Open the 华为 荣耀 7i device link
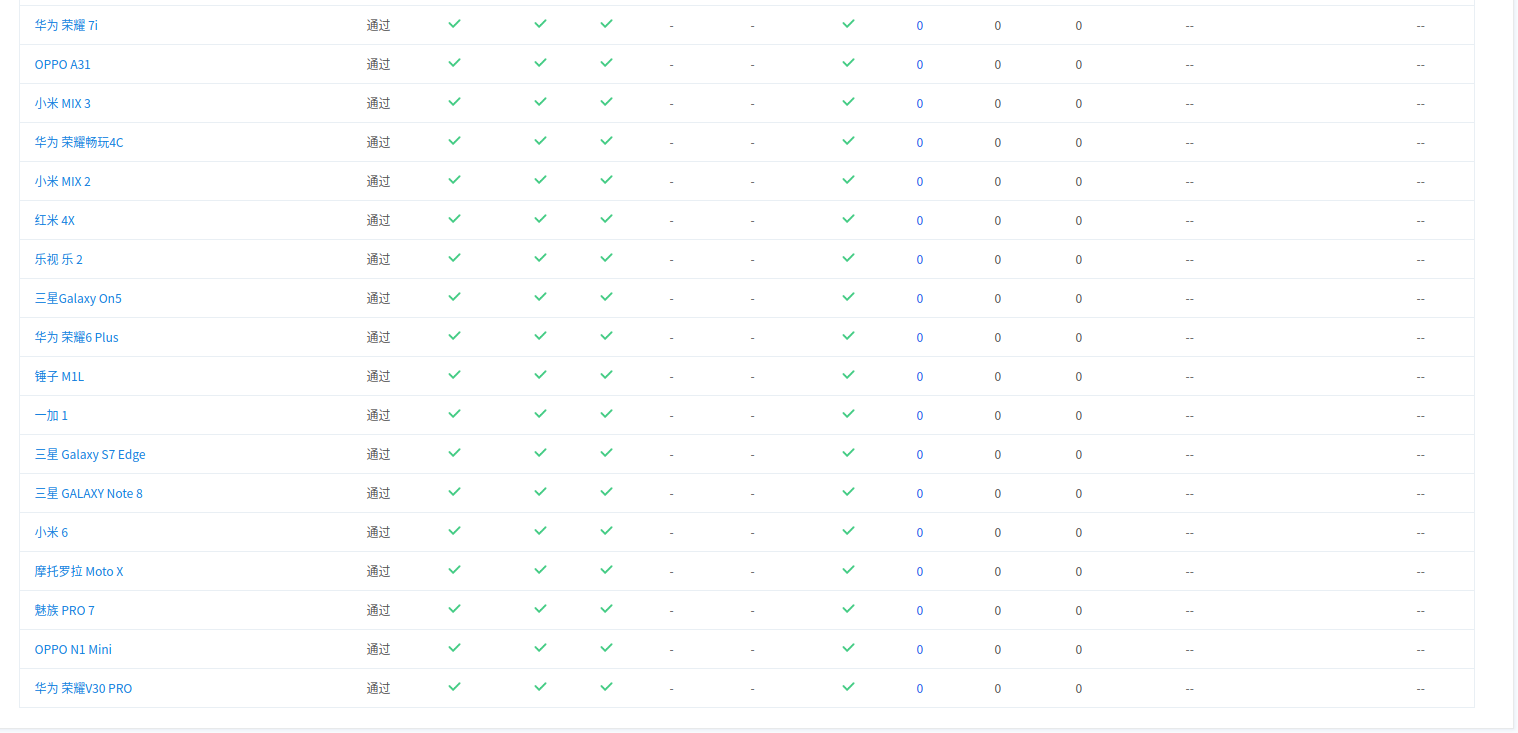Viewport: 1518px width, 733px height. [66, 25]
